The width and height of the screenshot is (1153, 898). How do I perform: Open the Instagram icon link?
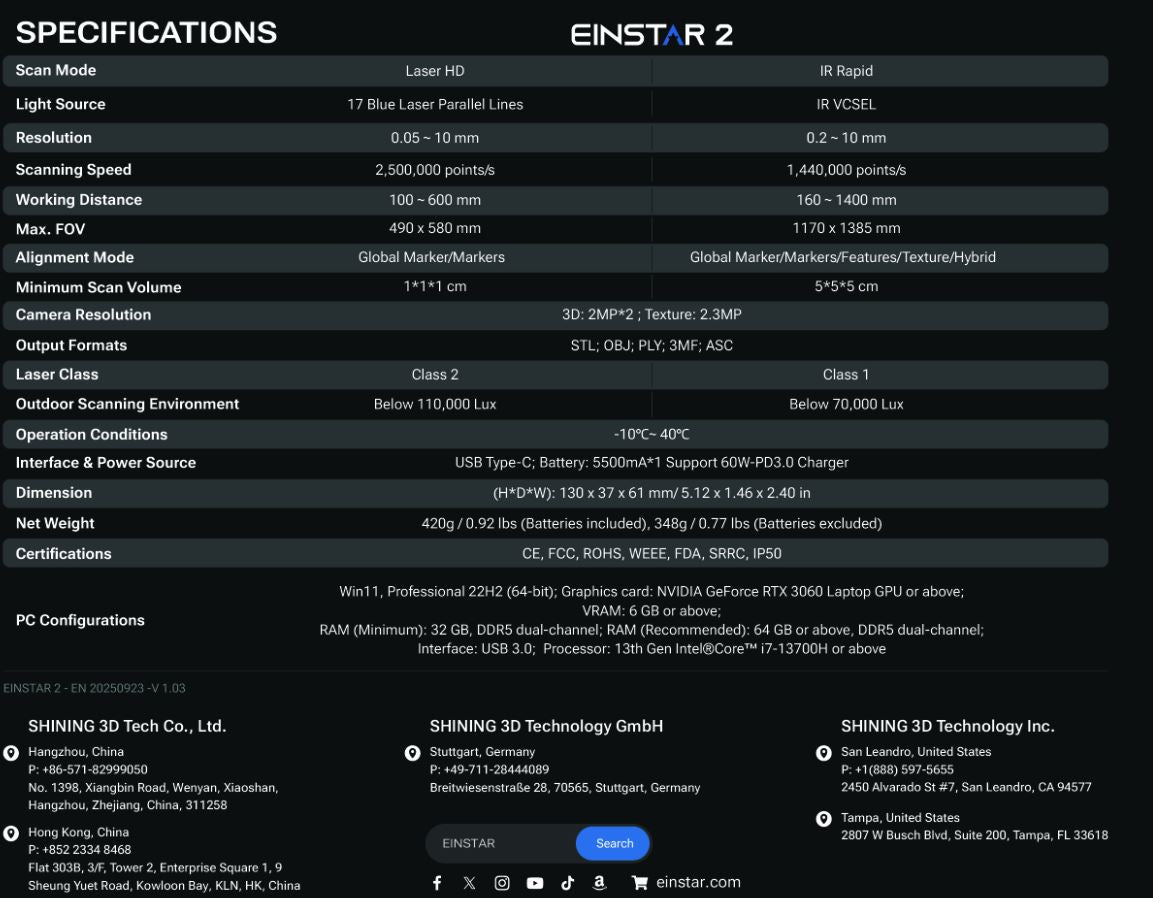pyautogui.click(x=501, y=883)
